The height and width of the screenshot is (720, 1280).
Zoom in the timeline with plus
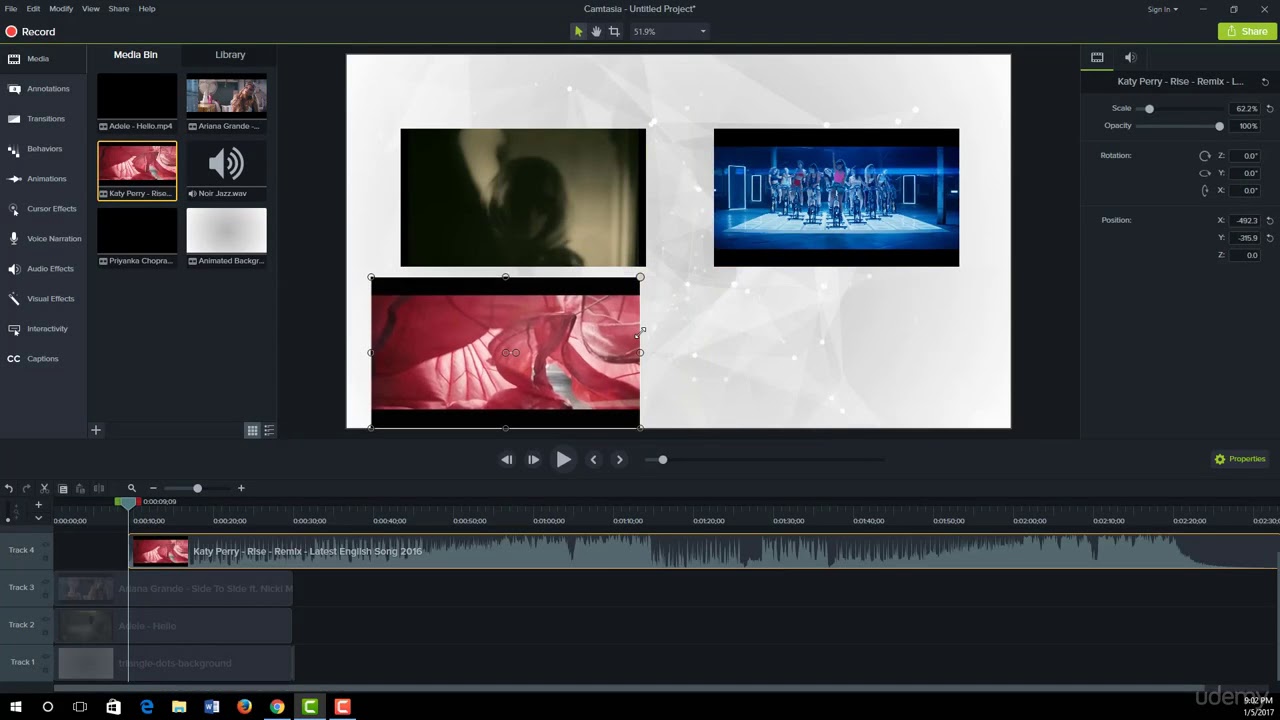[241, 488]
